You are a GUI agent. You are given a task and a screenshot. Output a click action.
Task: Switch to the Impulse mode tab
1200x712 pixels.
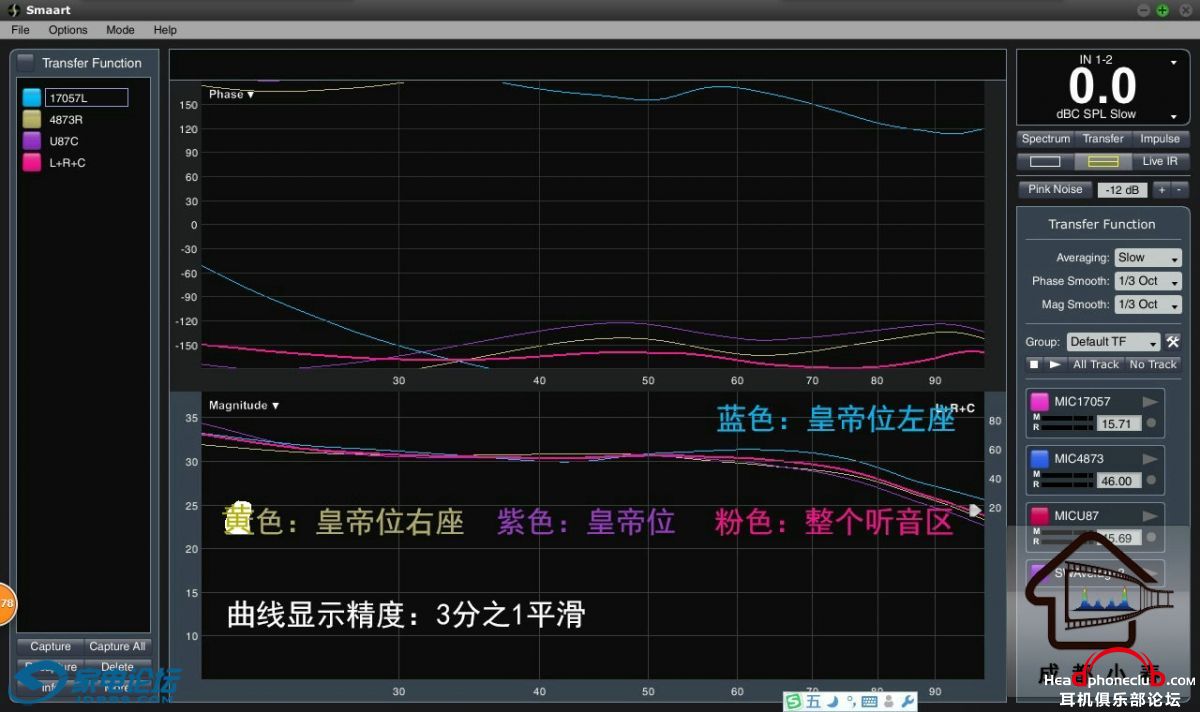point(1160,139)
